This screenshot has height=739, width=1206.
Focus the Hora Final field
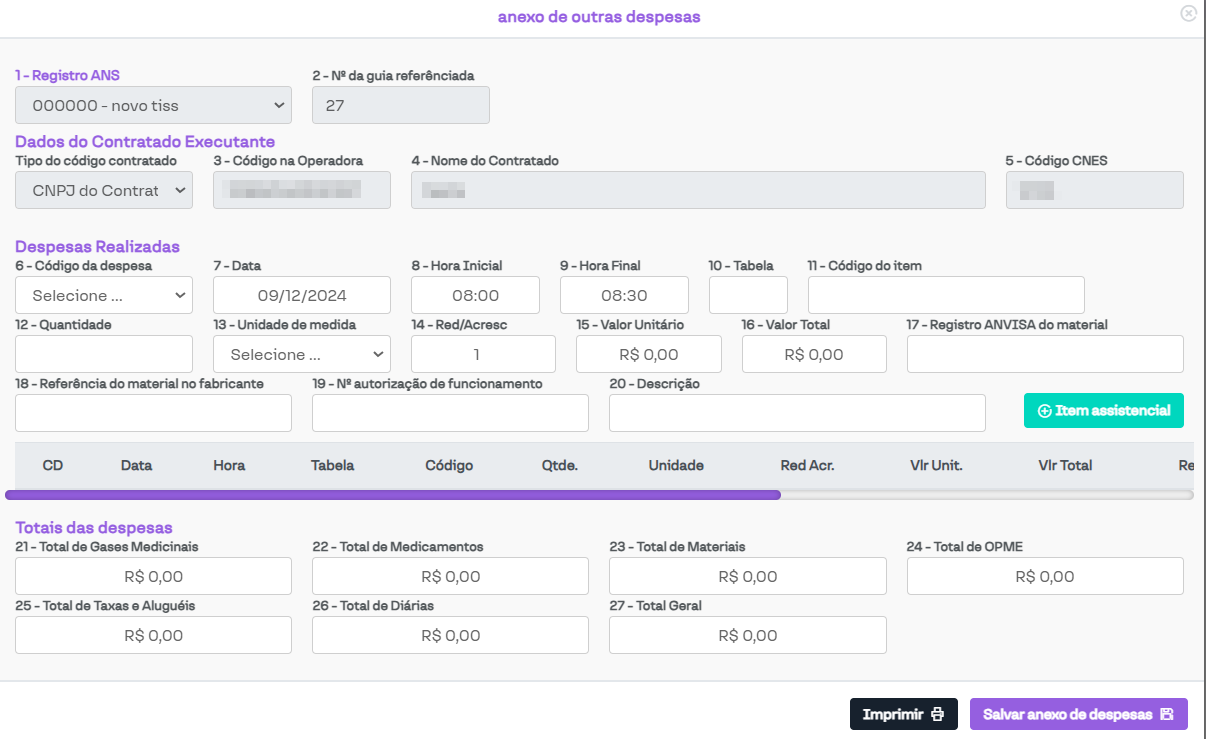(x=624, y=295)
